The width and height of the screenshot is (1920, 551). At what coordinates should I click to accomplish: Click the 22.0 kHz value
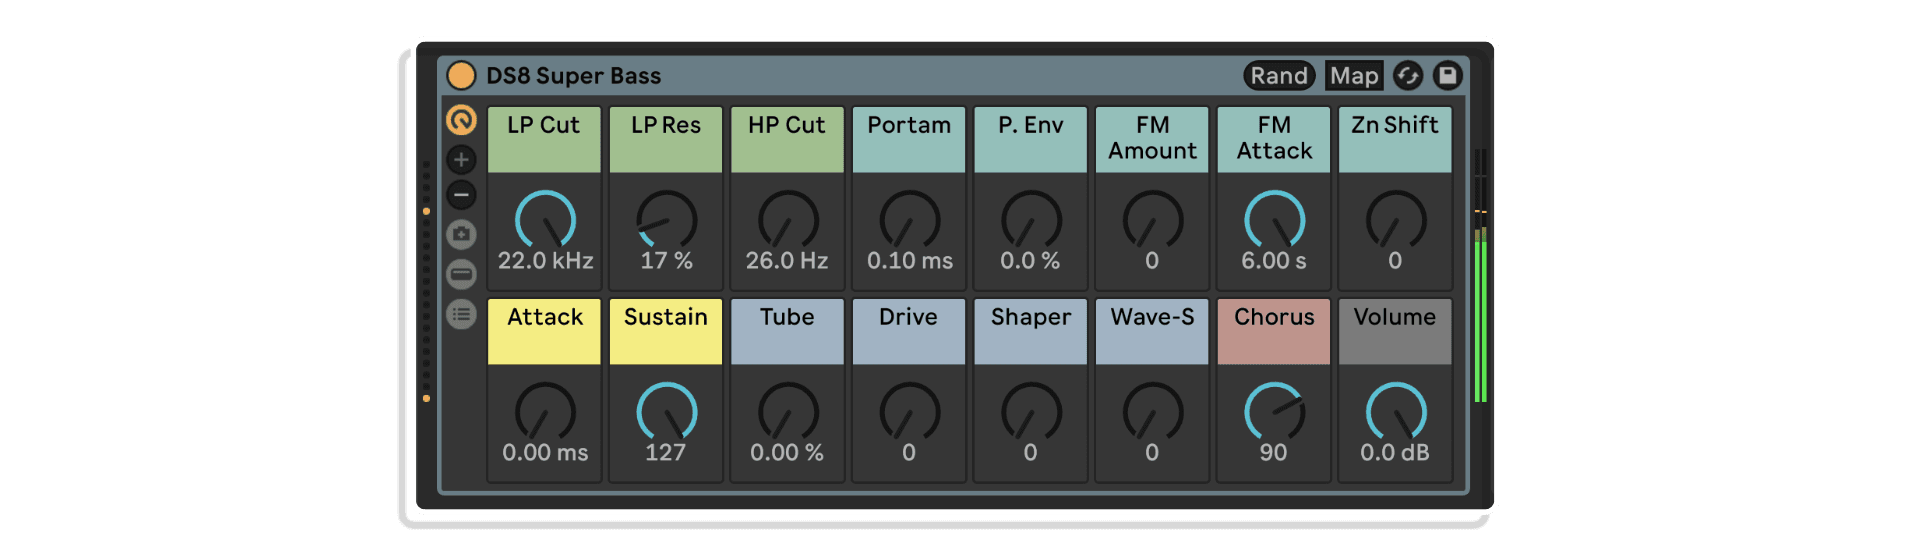click(x=545, y=261)
